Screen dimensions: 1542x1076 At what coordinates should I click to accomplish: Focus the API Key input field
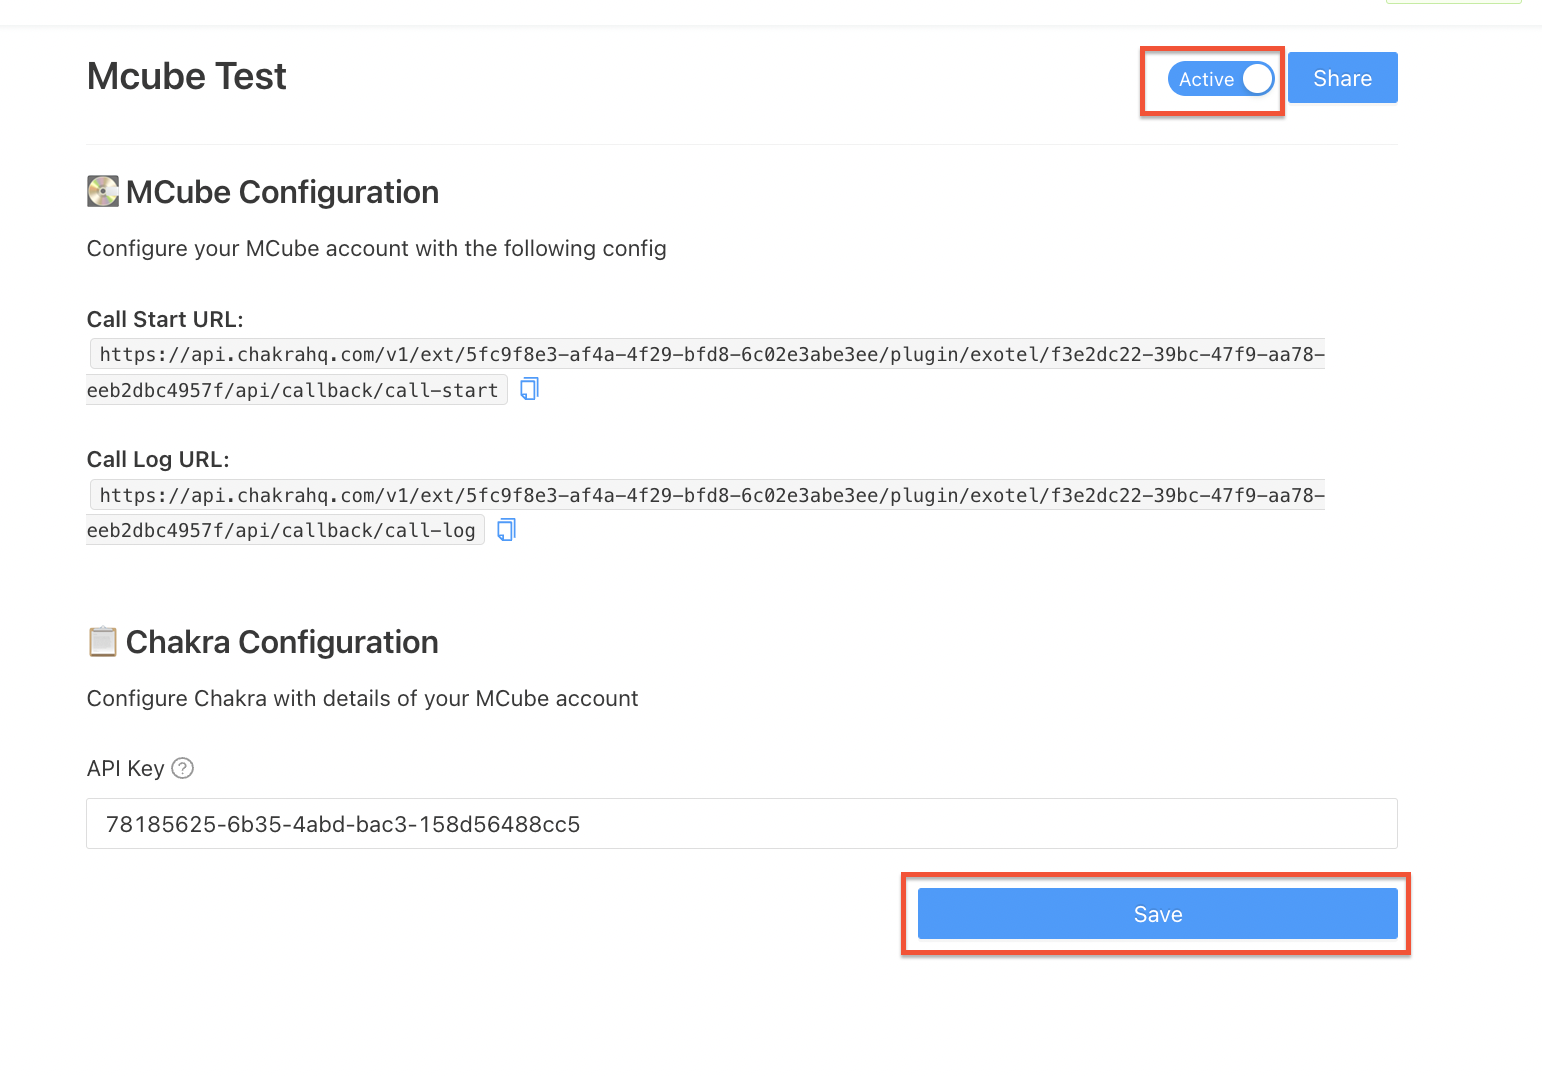click(x=740, y=824)
